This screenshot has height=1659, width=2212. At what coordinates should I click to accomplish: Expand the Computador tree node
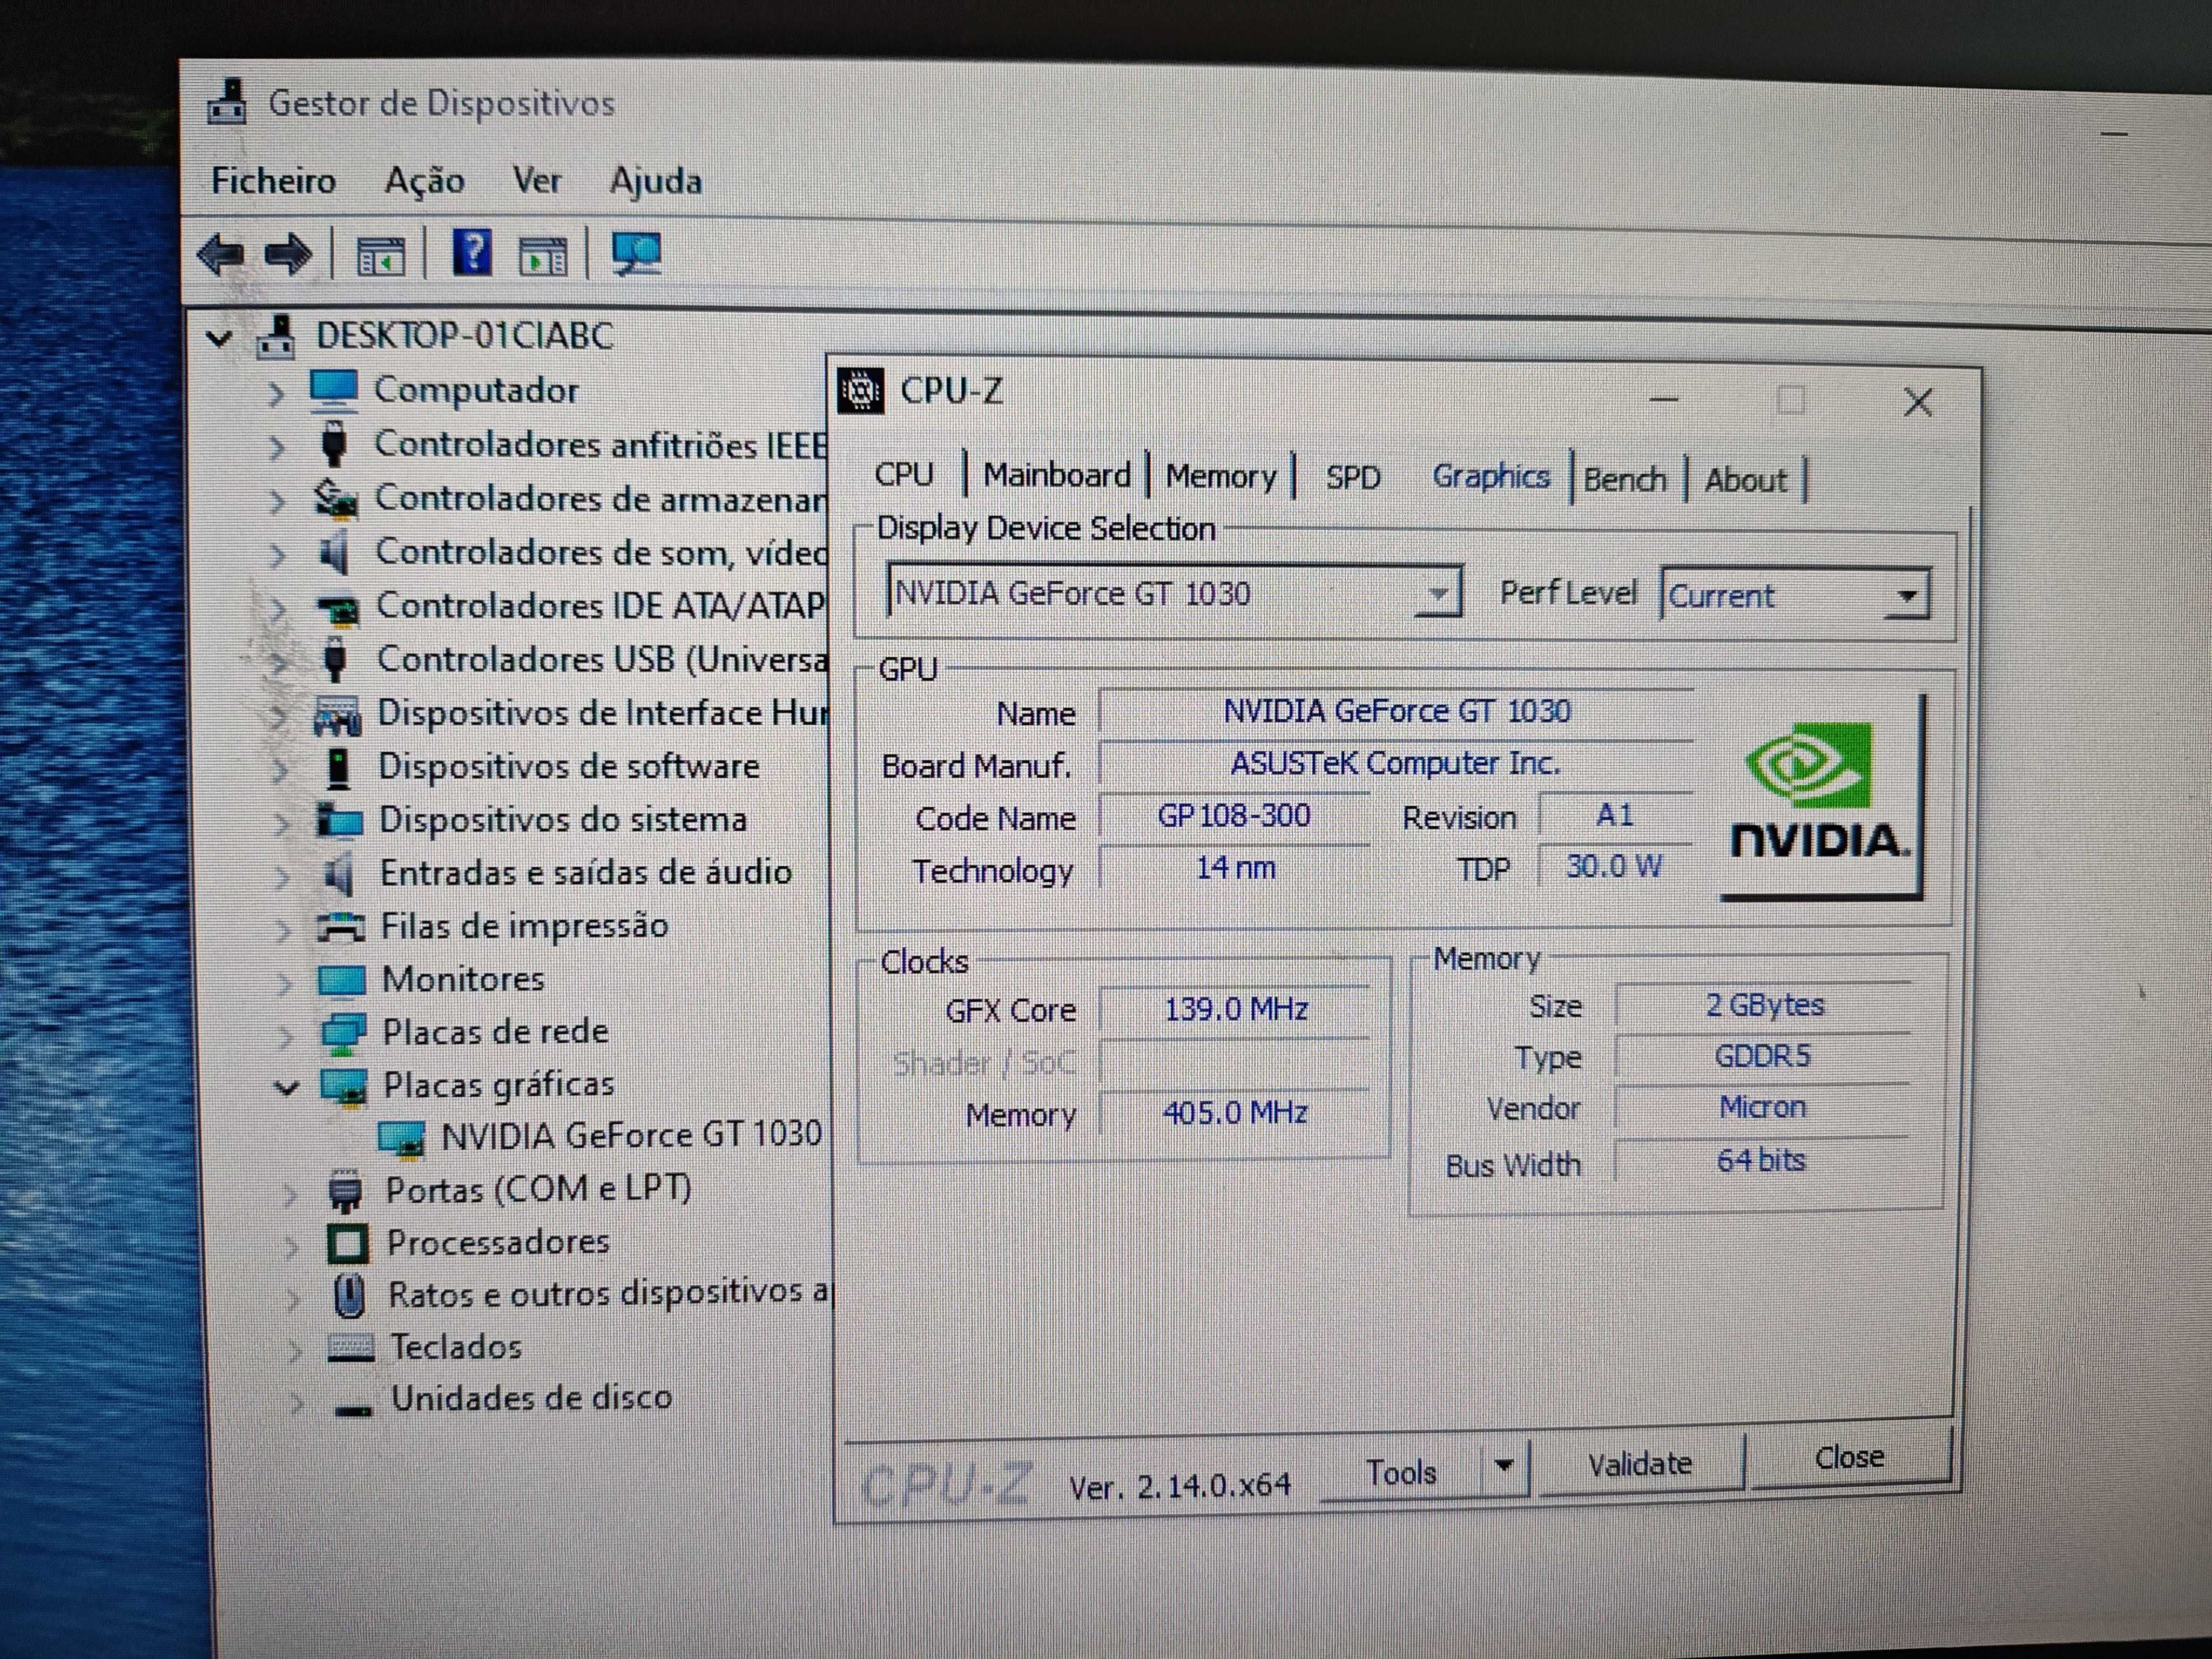pos(276,394)
